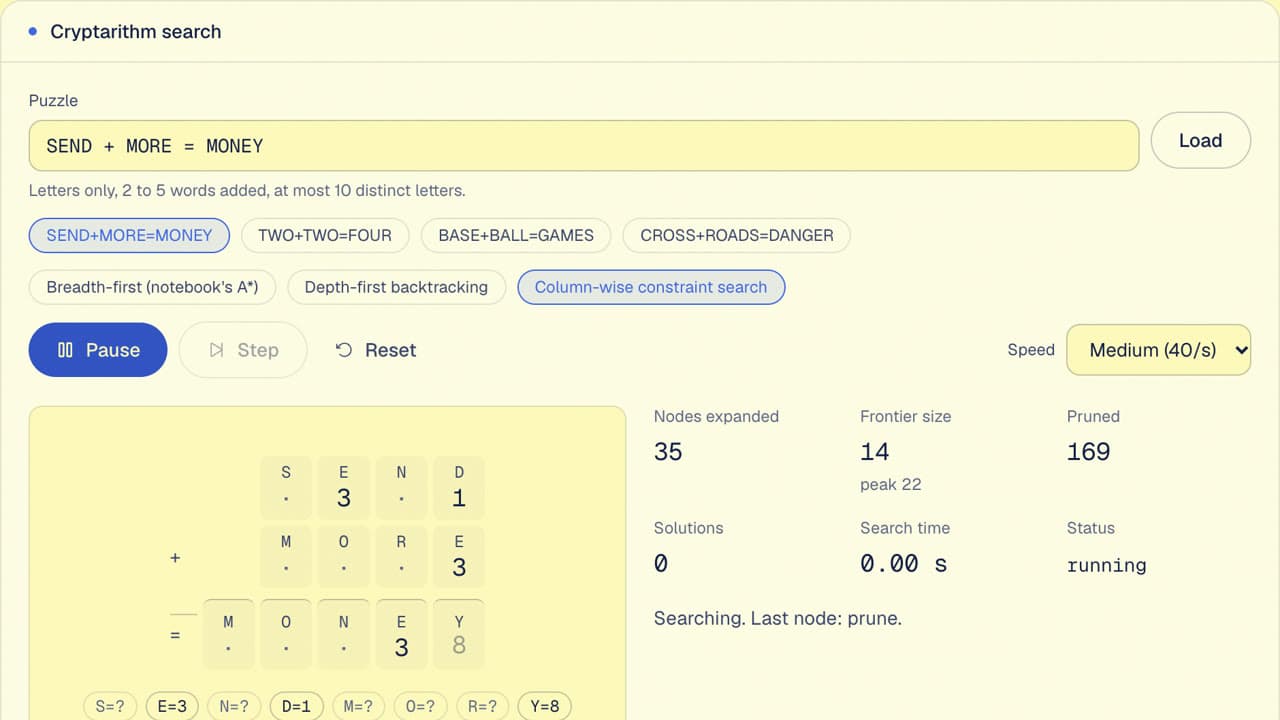
Task: Focus the Puzzle text input
Action: (584, 146)
